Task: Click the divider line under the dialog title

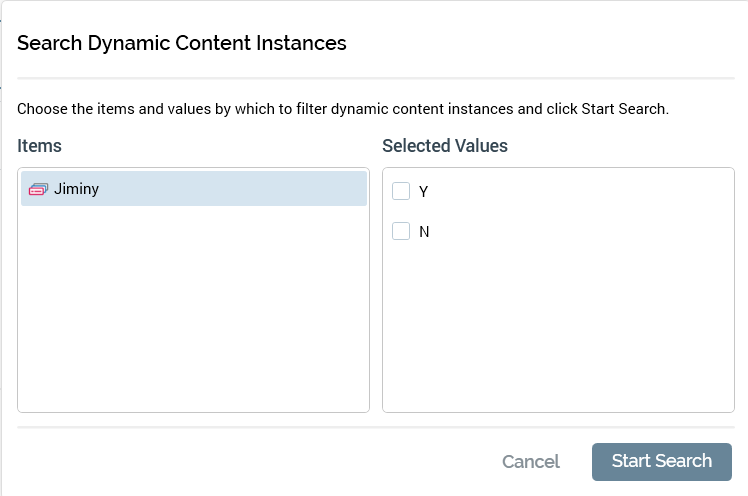Action: pyautogui.click(x=374, y=78)
